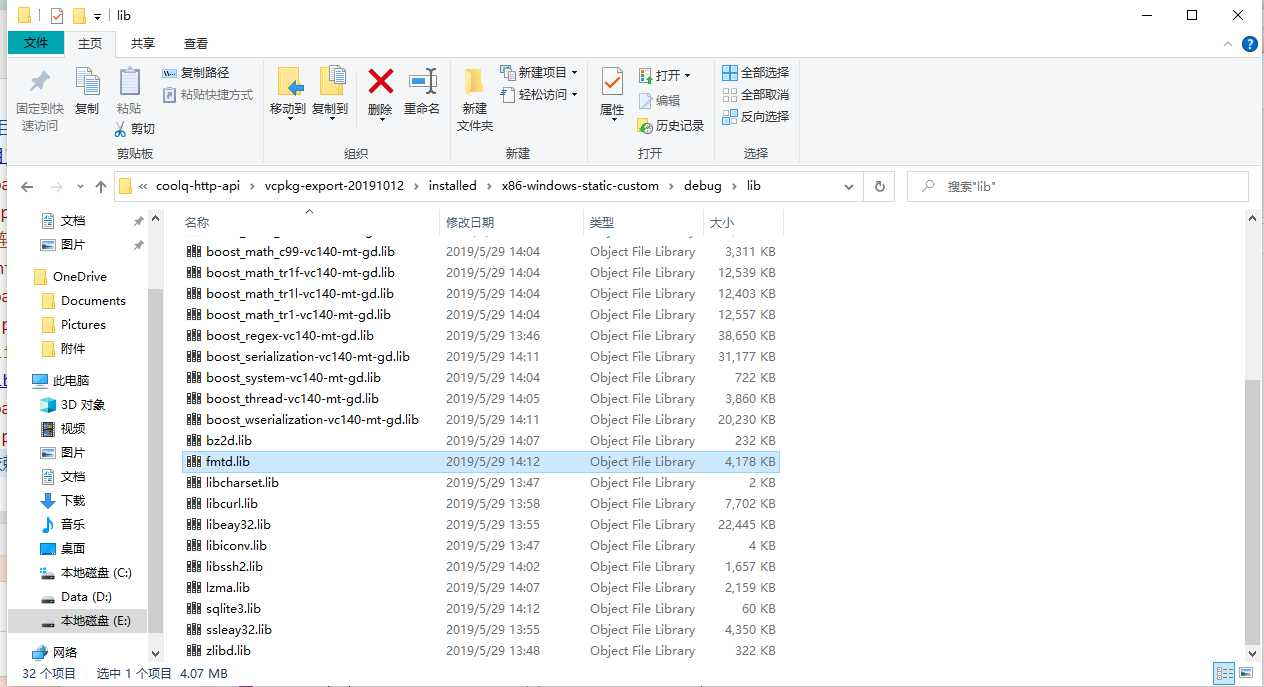Switch to the 查看 ribbon tab
This screenshot has height=687, width=1264.
[196, 43]
